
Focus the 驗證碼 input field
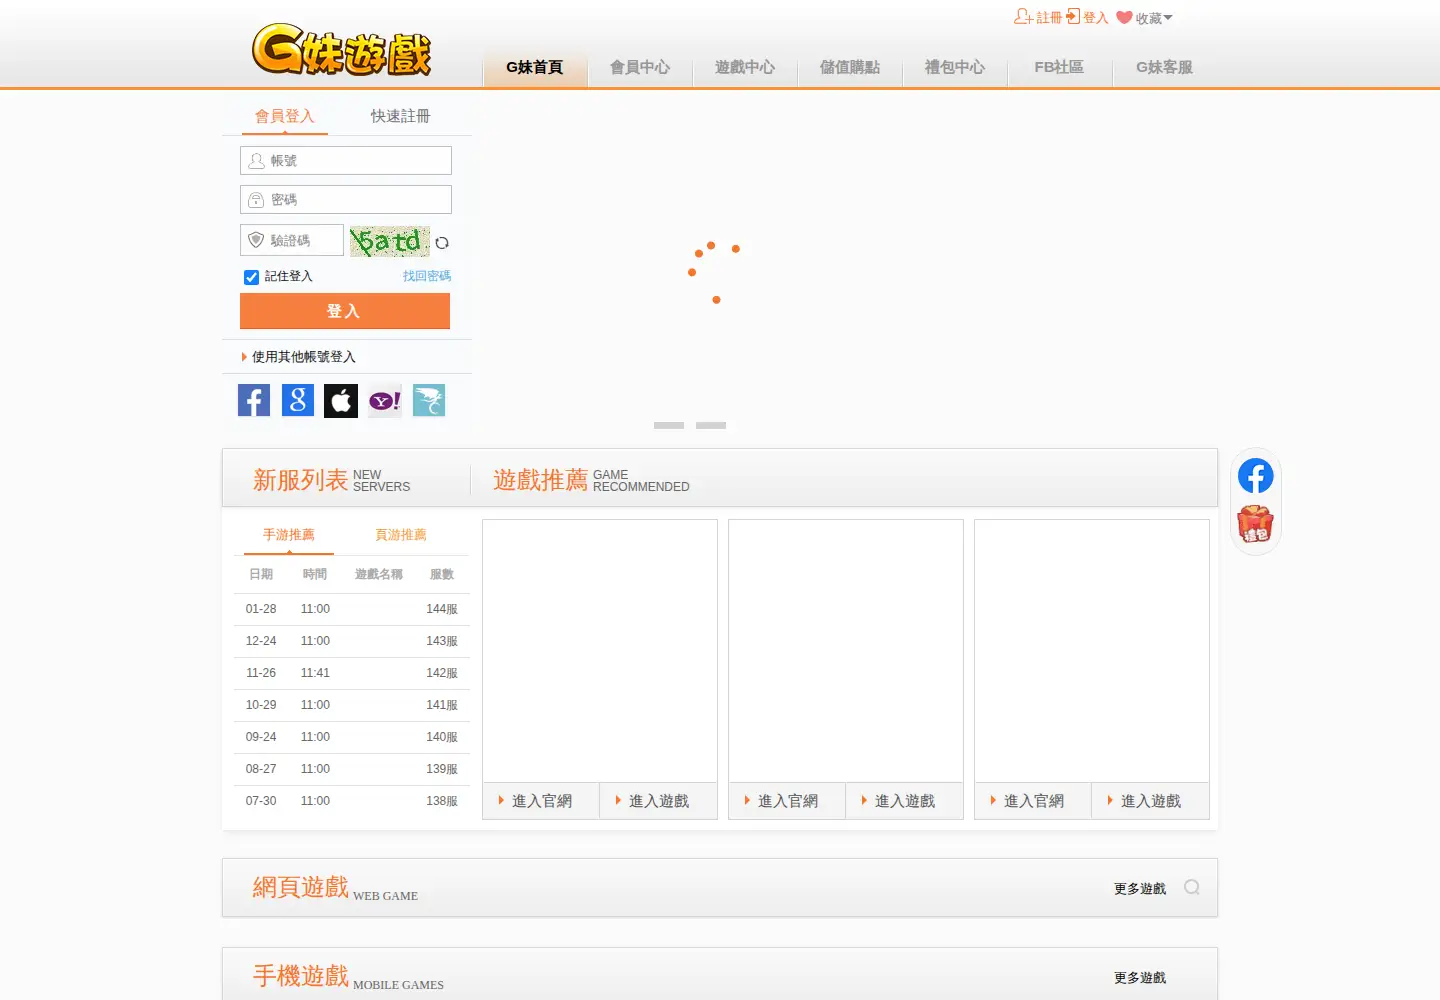point(292,240)
